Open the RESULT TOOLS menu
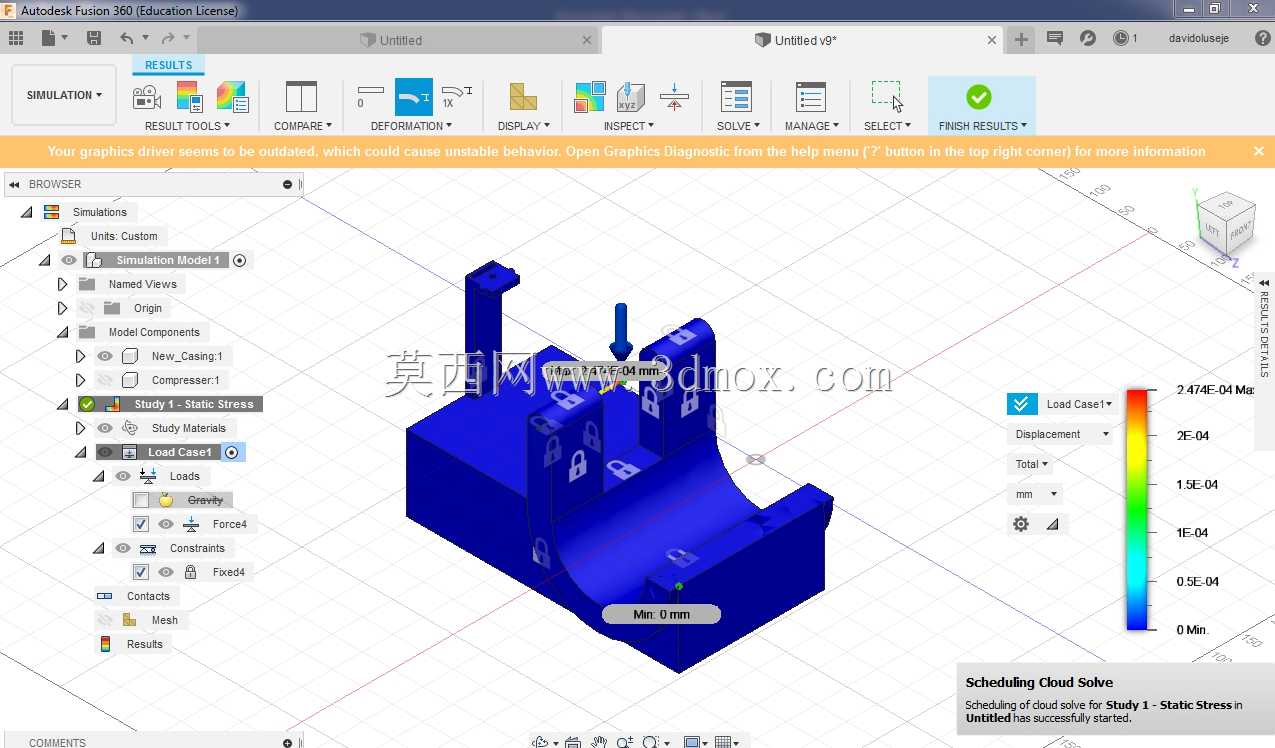This screenshot has height=748, width=1275. pyautogui.click(x=187, y=126)
